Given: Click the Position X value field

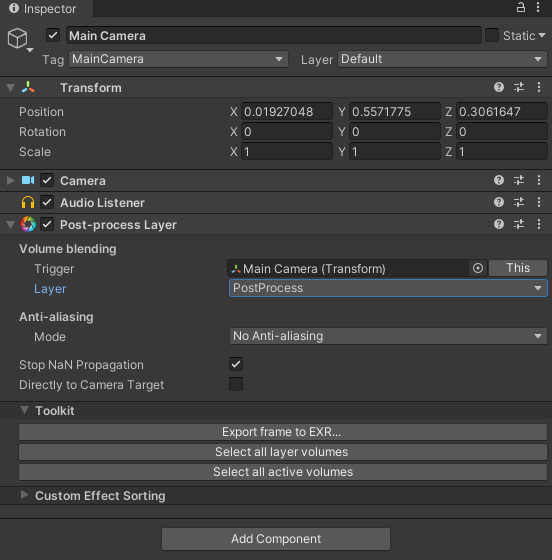Looking at the screenshot, I should coord(287,112).
